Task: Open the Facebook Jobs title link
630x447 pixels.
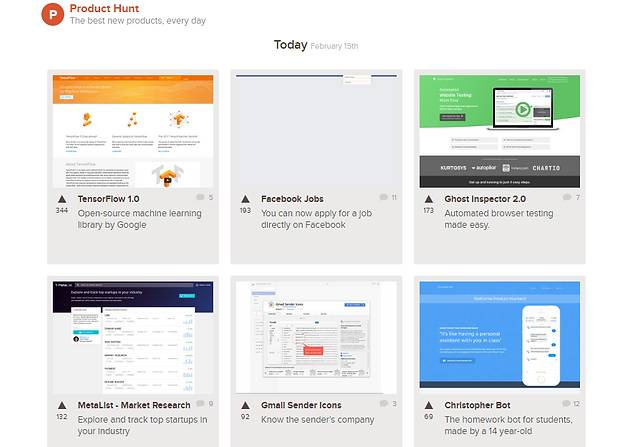Action: click(x=292, y=199)
